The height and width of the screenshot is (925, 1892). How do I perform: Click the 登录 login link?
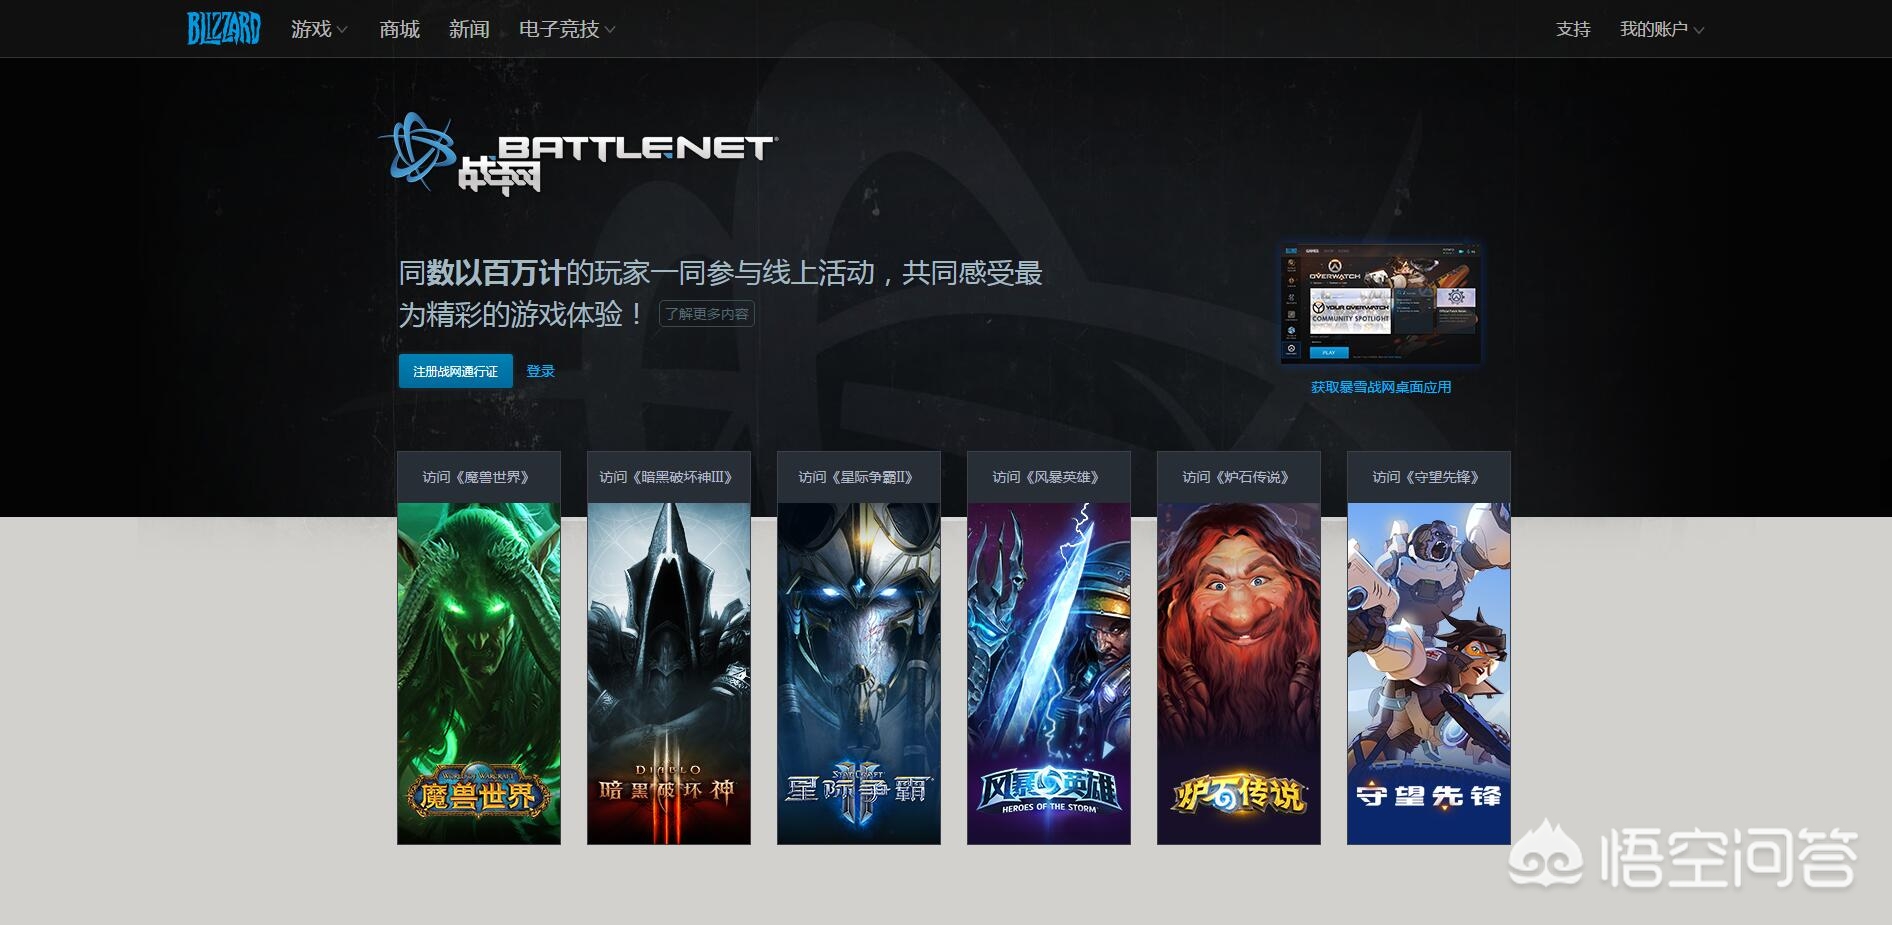coord(540,371)
